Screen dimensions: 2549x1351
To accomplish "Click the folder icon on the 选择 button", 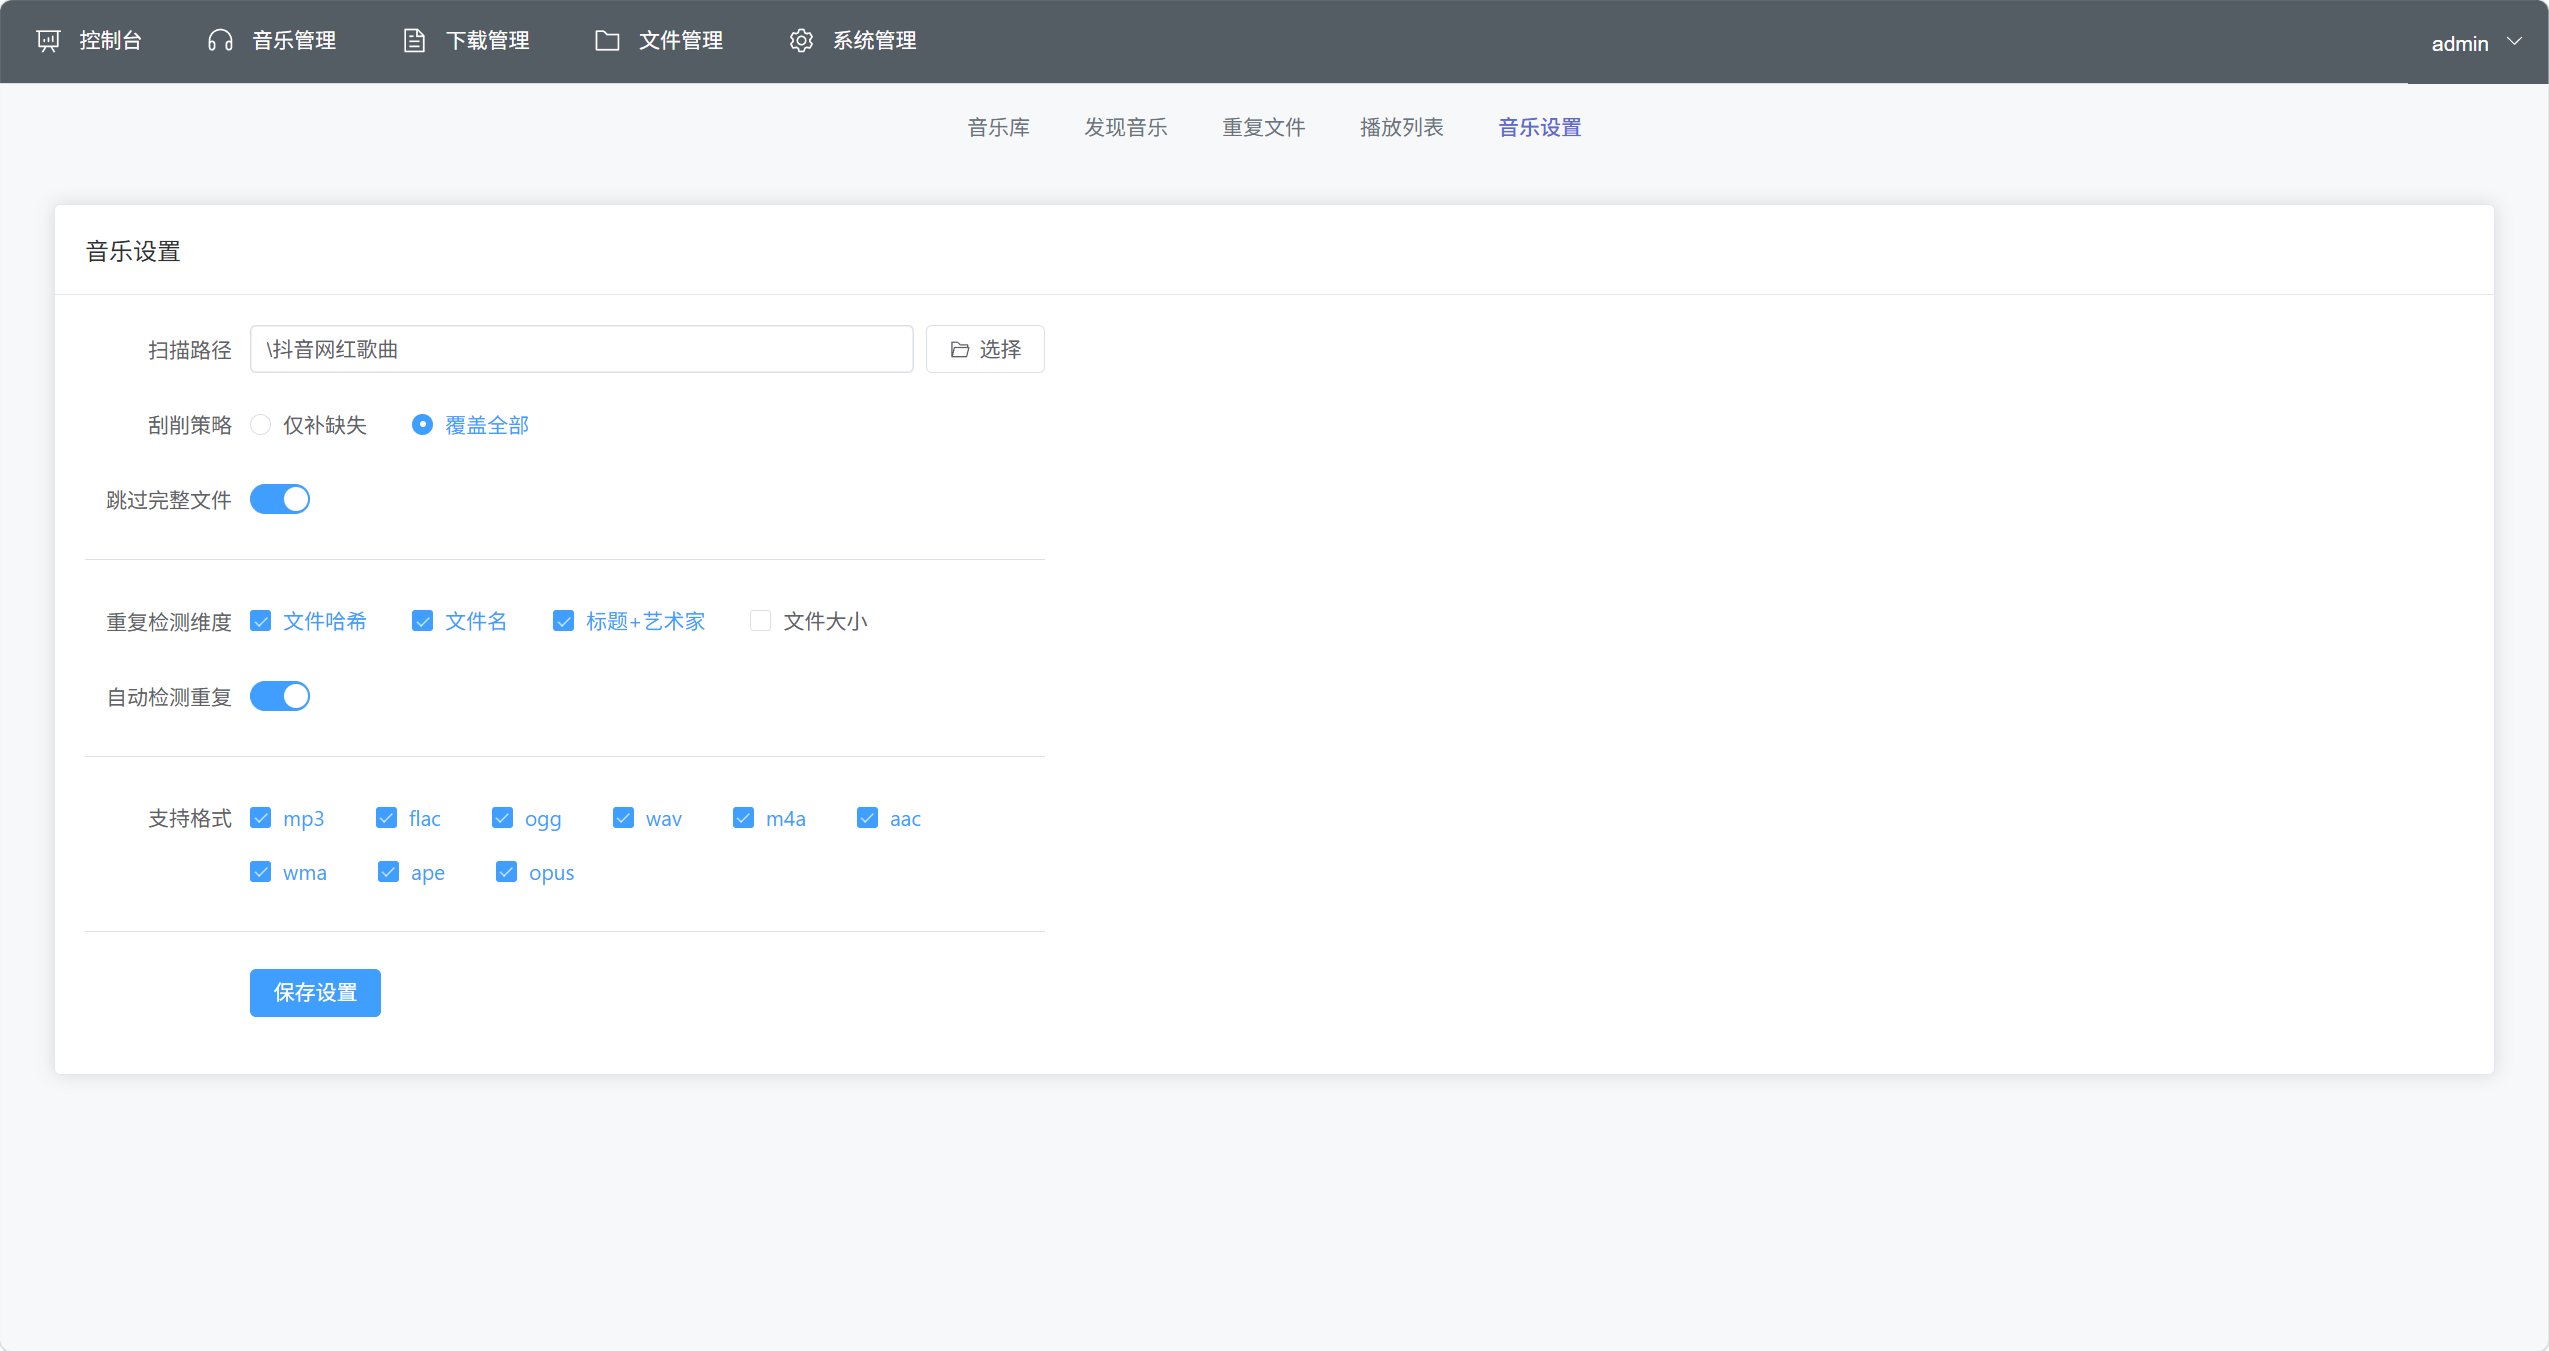I will (x=960, y=350).
